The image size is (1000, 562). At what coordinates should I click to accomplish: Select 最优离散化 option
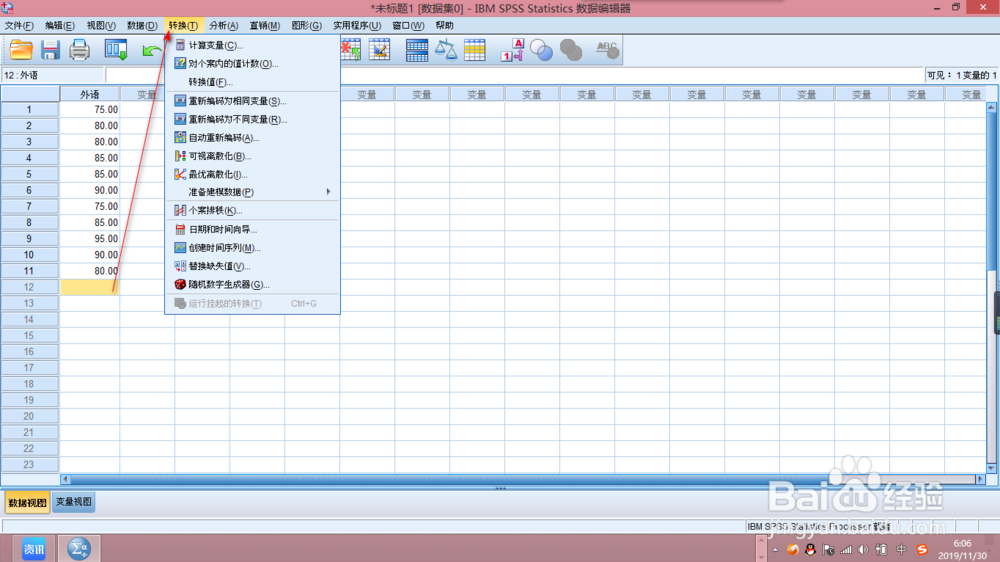tap(252, 175)
